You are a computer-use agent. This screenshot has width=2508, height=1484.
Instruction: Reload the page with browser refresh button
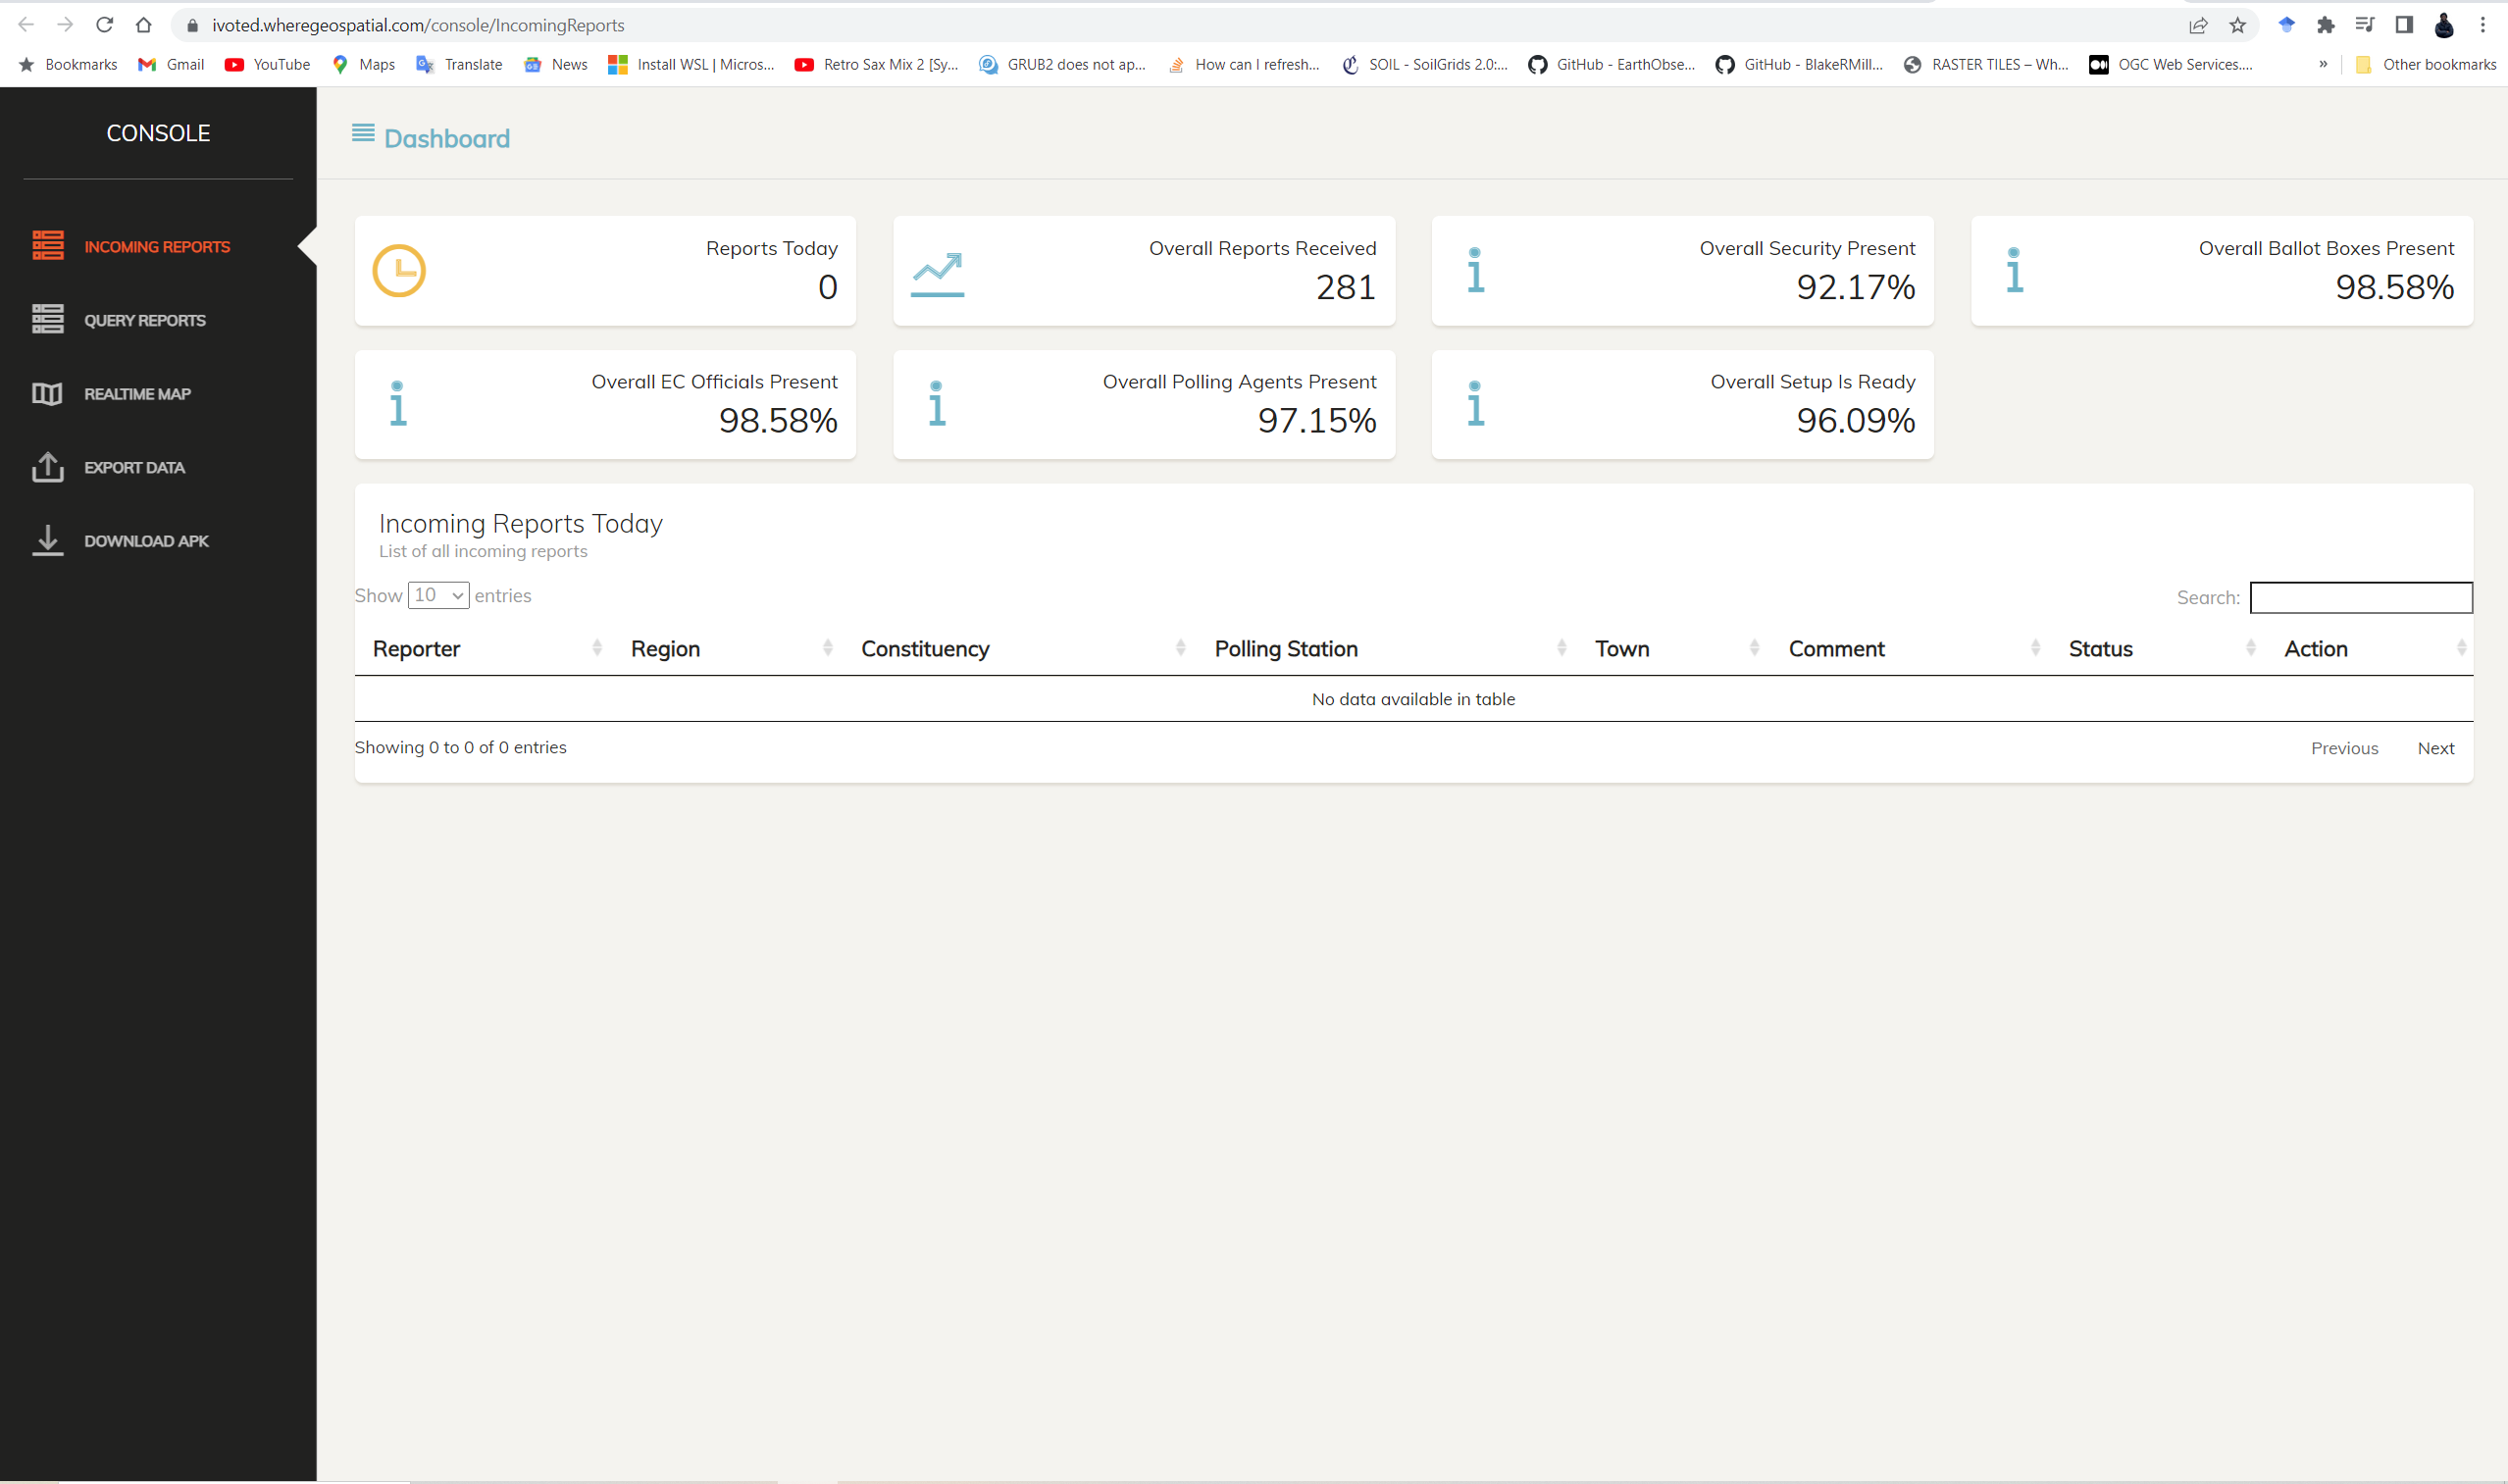click(x=104, y=25)
